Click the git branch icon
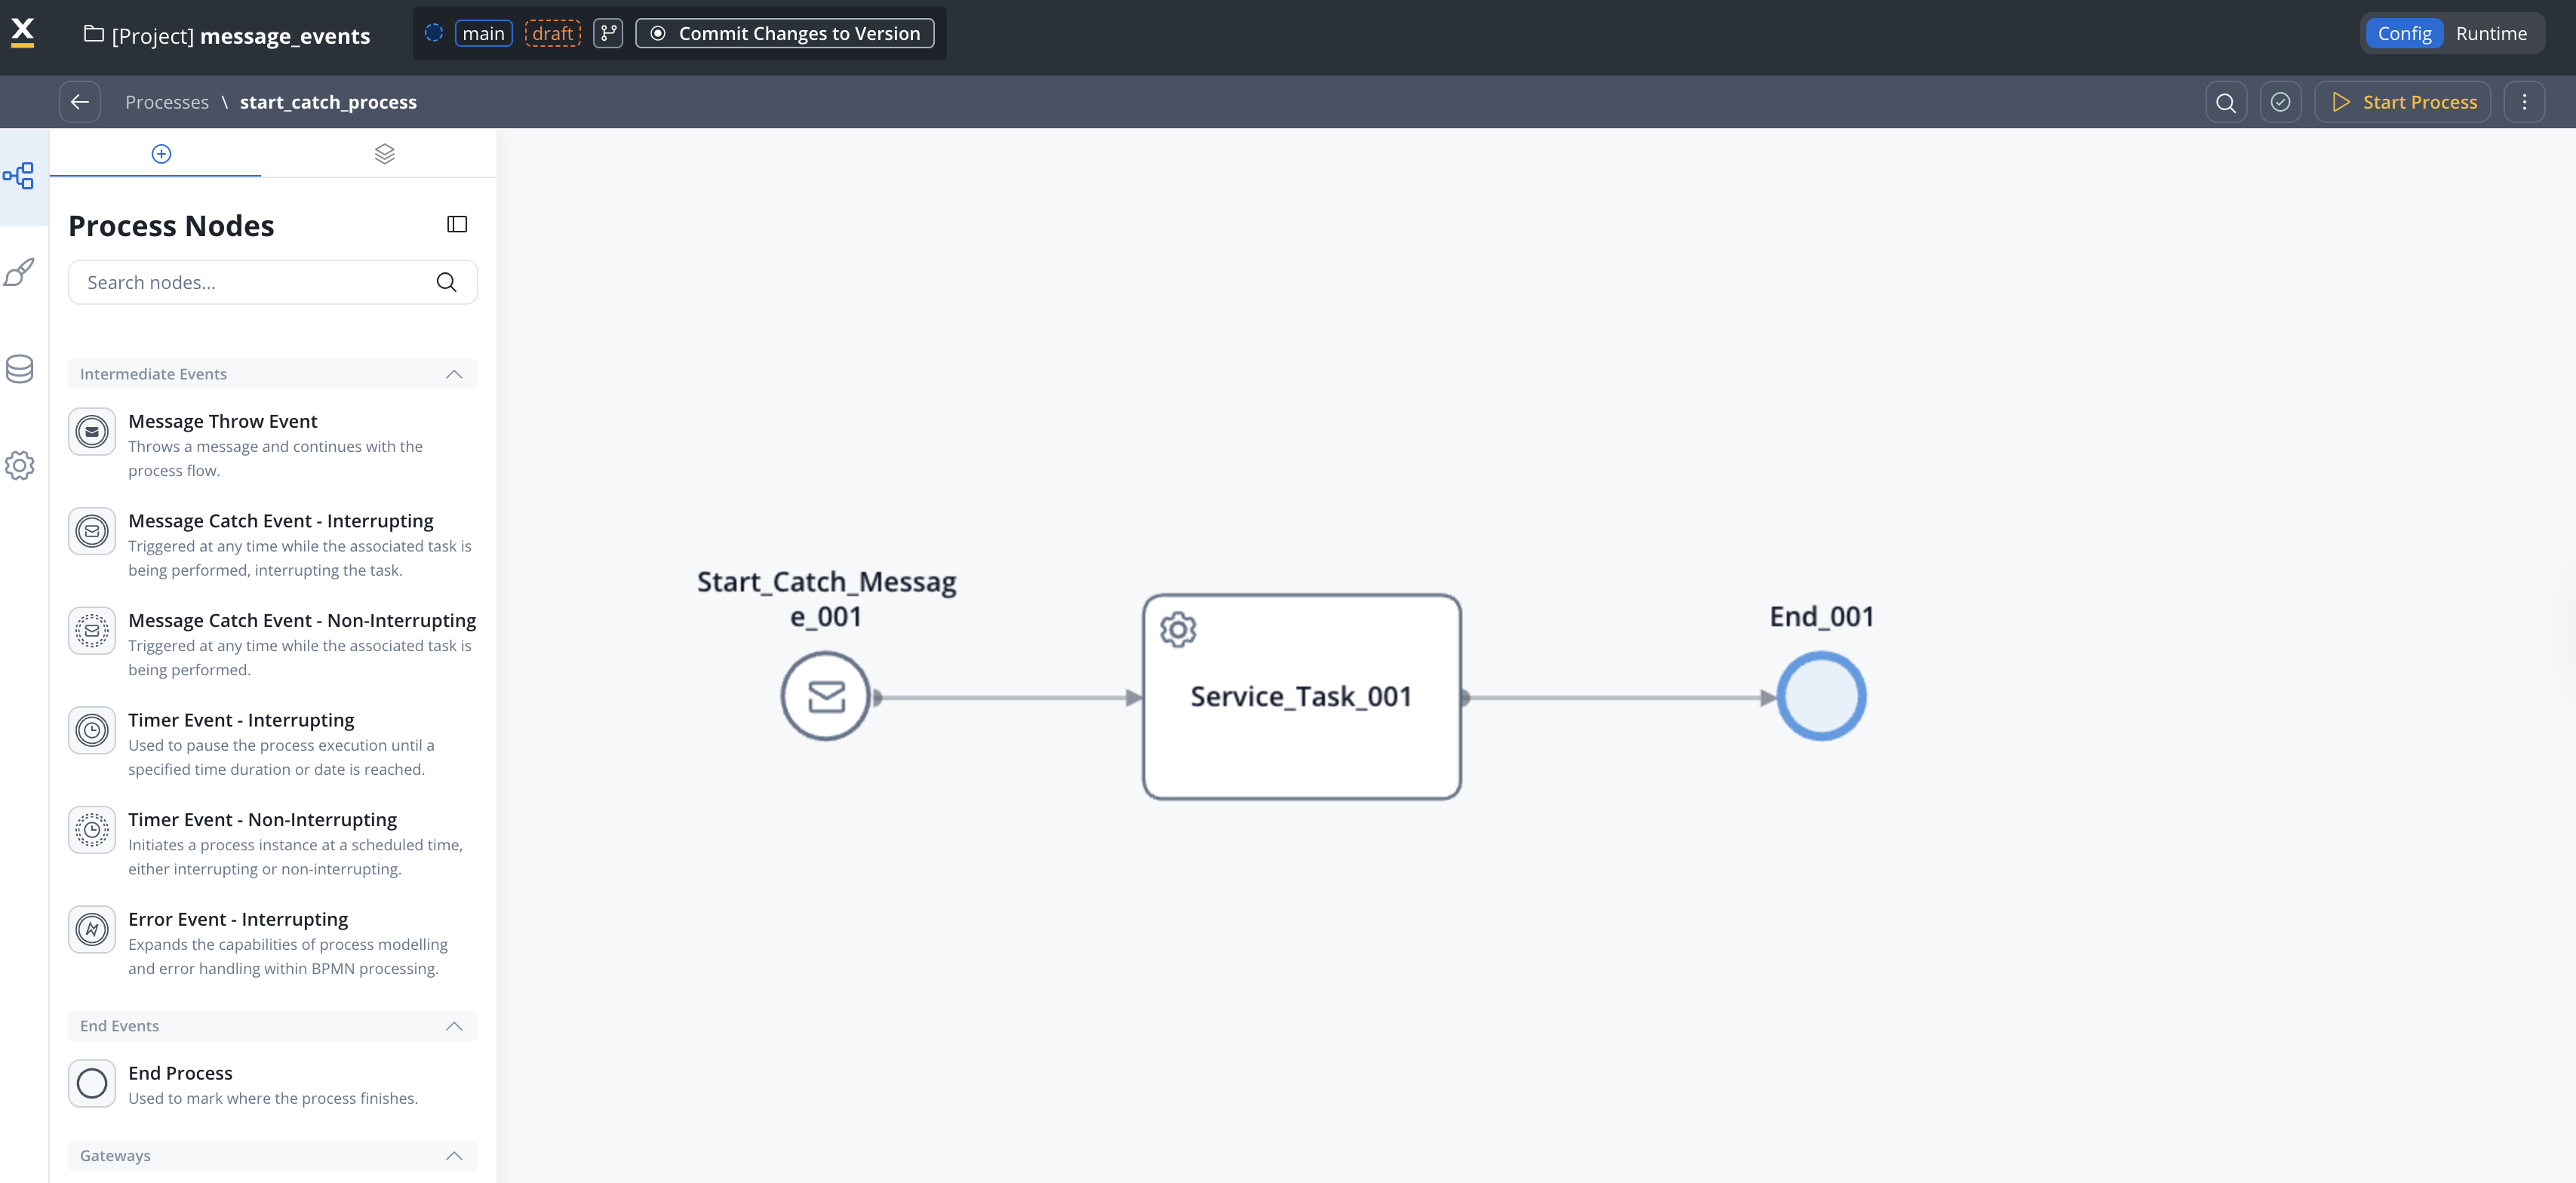 coord(608,33)
